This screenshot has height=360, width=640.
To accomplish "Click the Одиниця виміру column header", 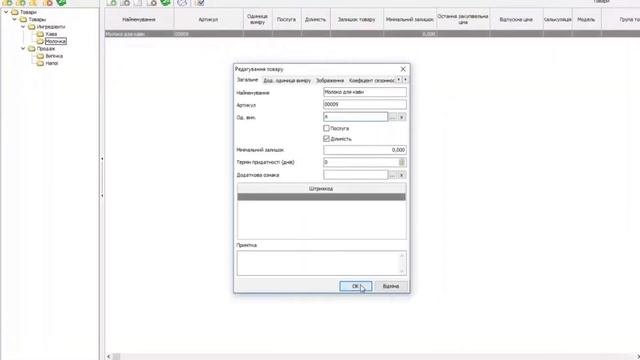I will 258,20.
